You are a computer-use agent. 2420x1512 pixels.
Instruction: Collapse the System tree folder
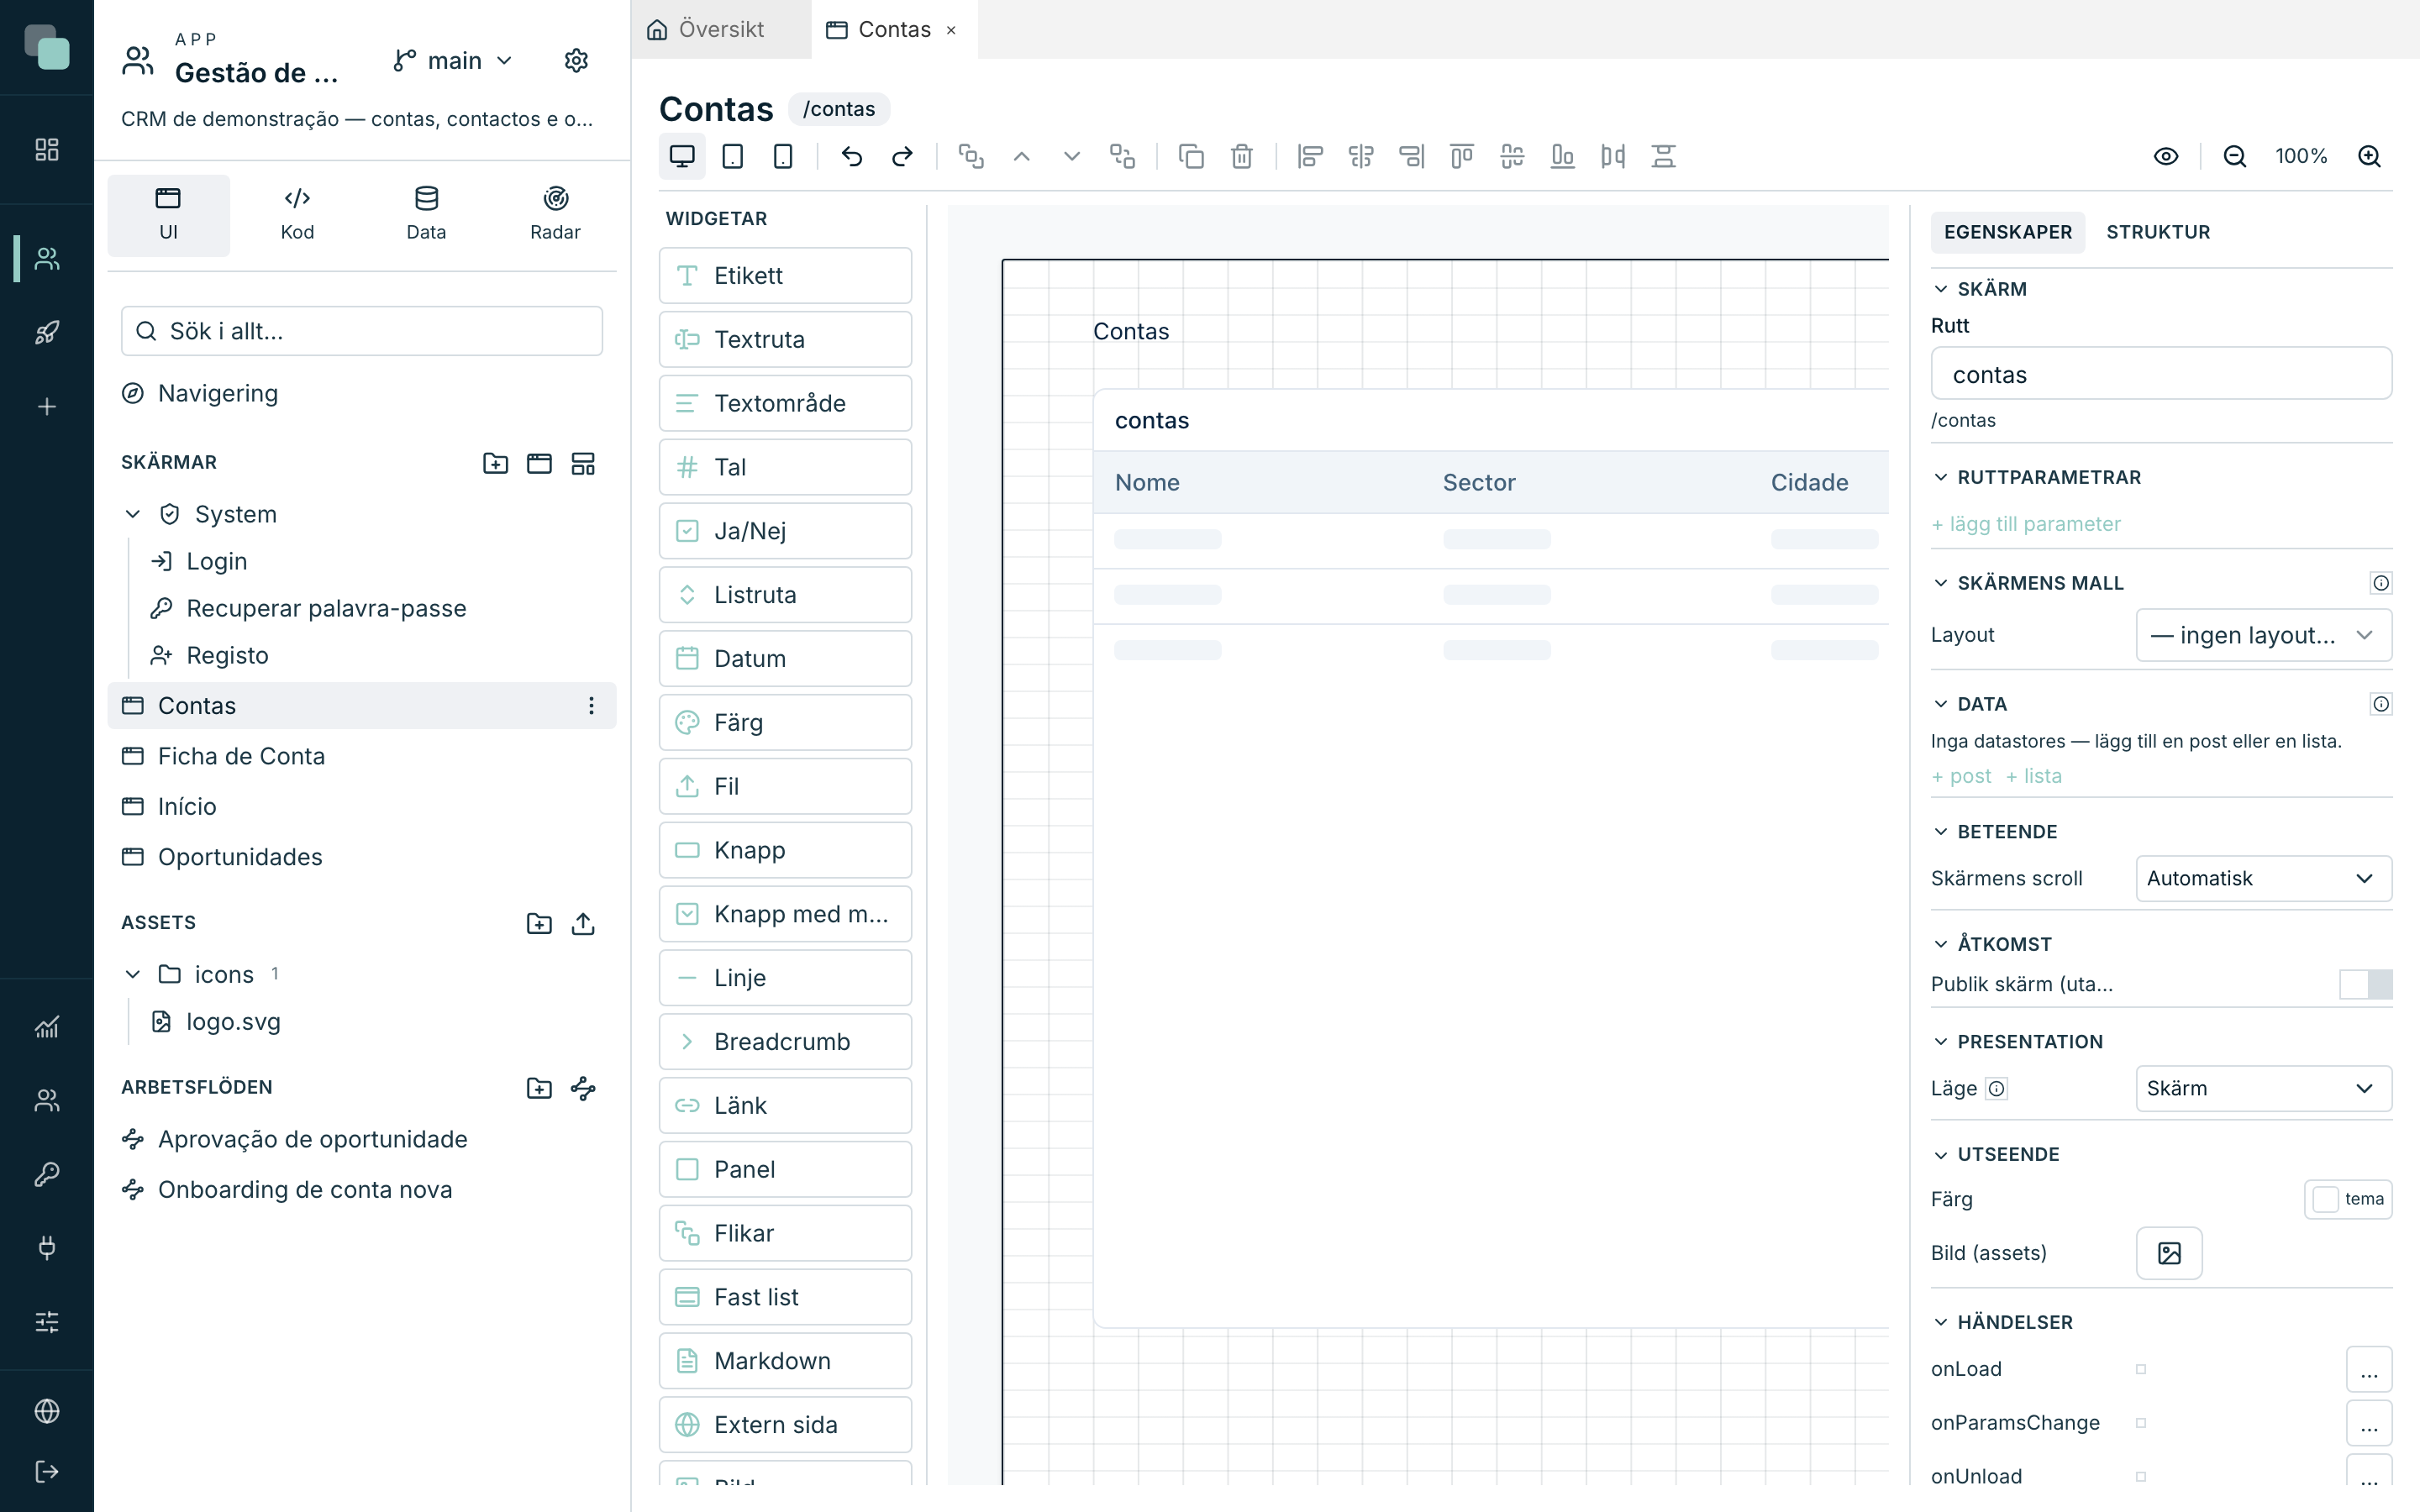(x=133, y=514)
